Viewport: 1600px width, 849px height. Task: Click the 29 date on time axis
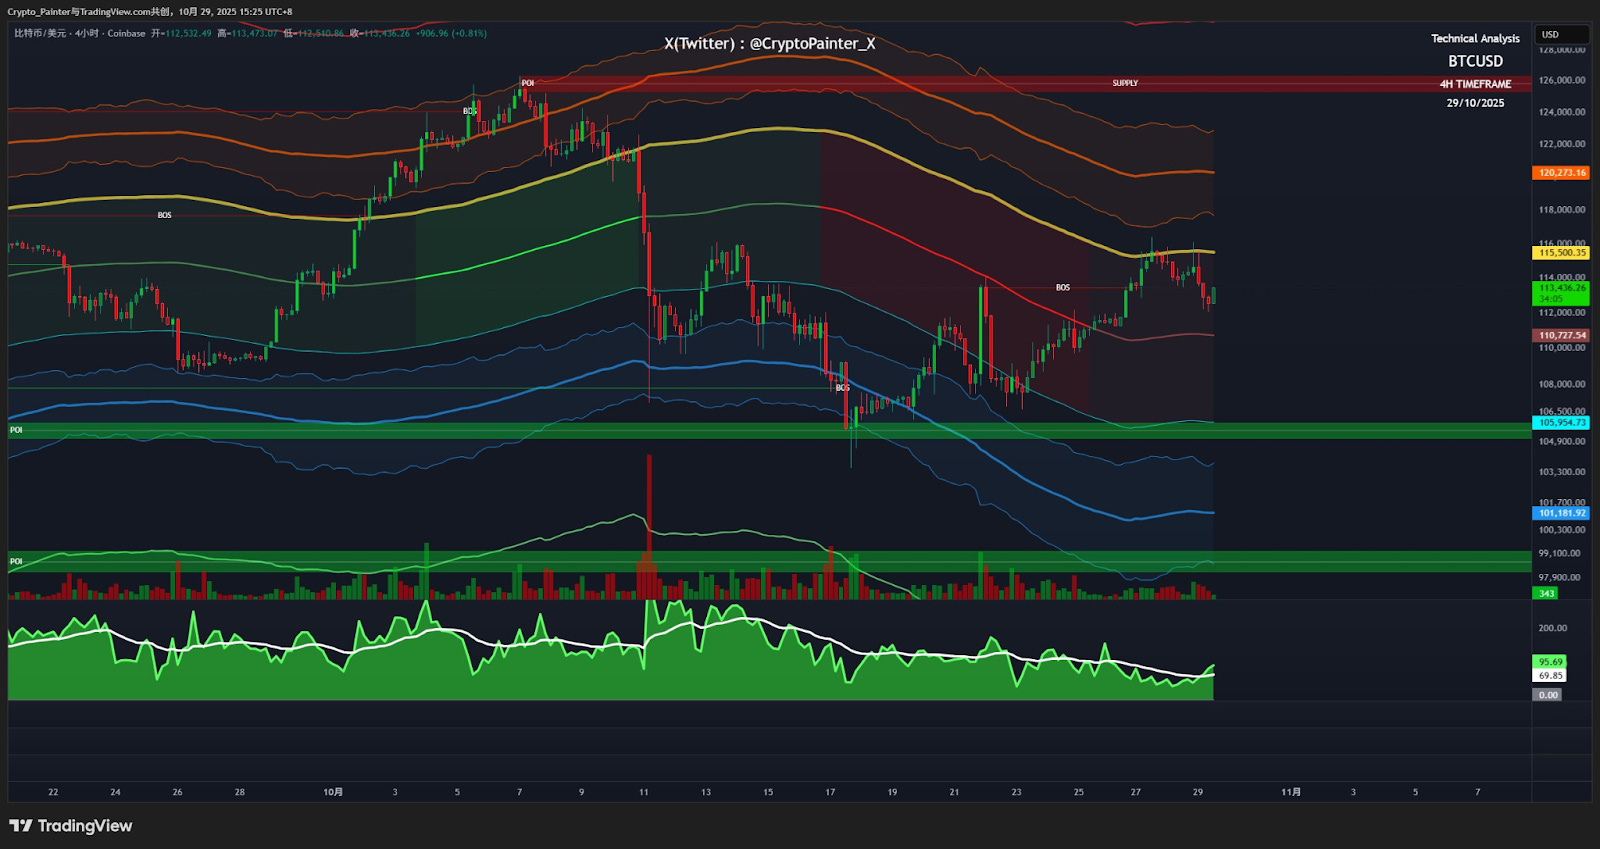point(1198,792)
